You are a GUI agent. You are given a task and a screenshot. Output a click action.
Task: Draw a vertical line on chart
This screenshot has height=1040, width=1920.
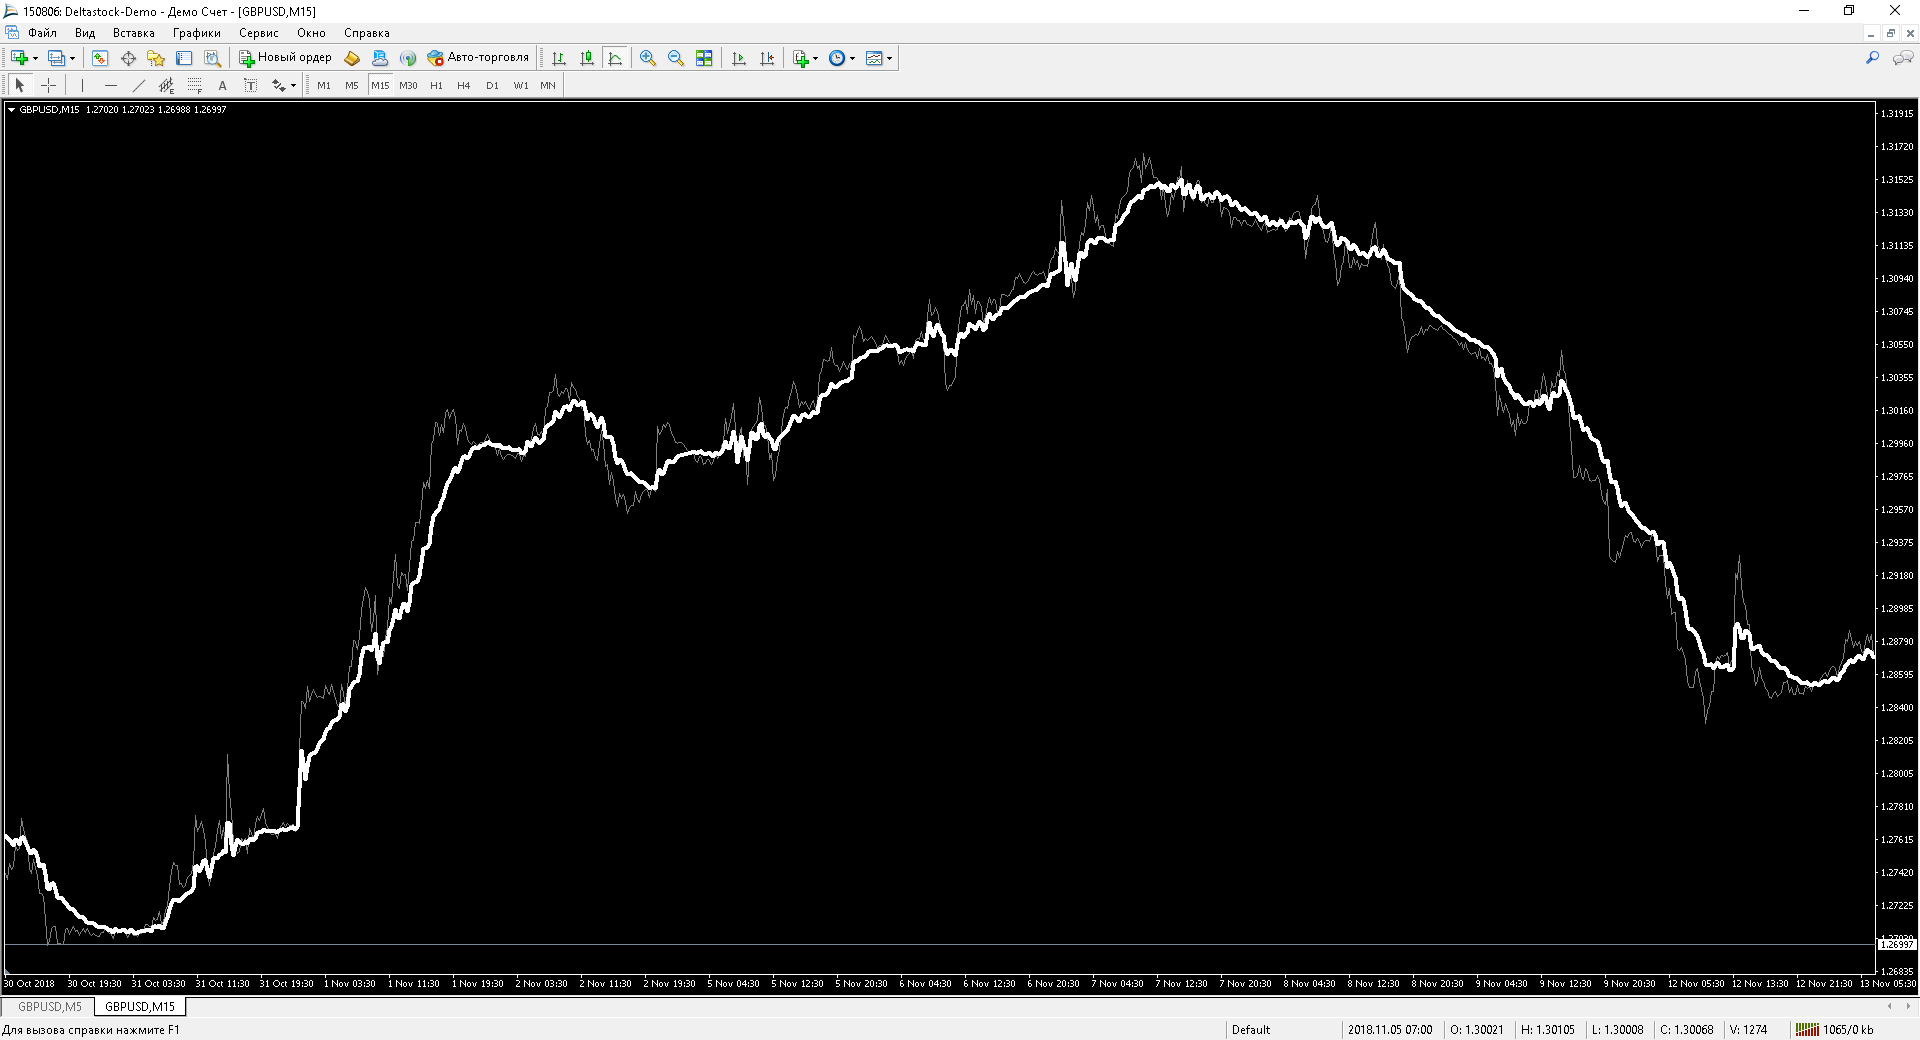(82, 85)
